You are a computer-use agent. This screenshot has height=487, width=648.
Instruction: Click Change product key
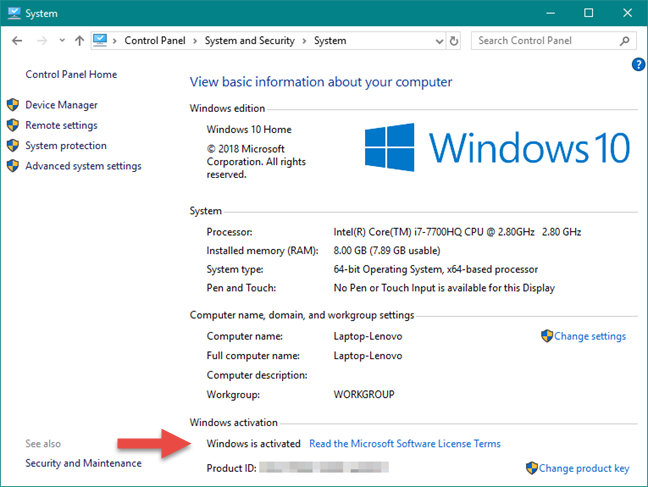coord(584,468)
